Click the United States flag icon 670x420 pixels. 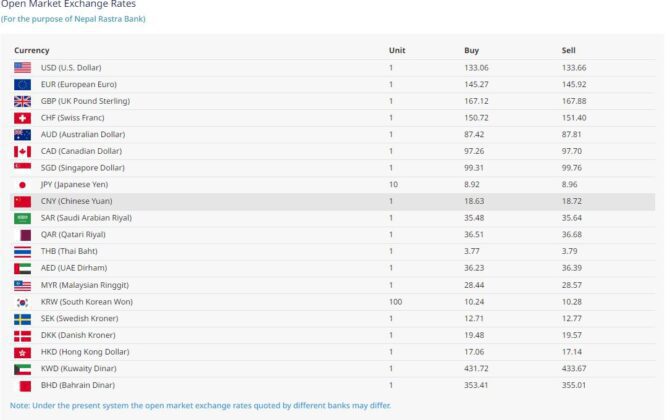pyautogui.click(x=22, y=68)
